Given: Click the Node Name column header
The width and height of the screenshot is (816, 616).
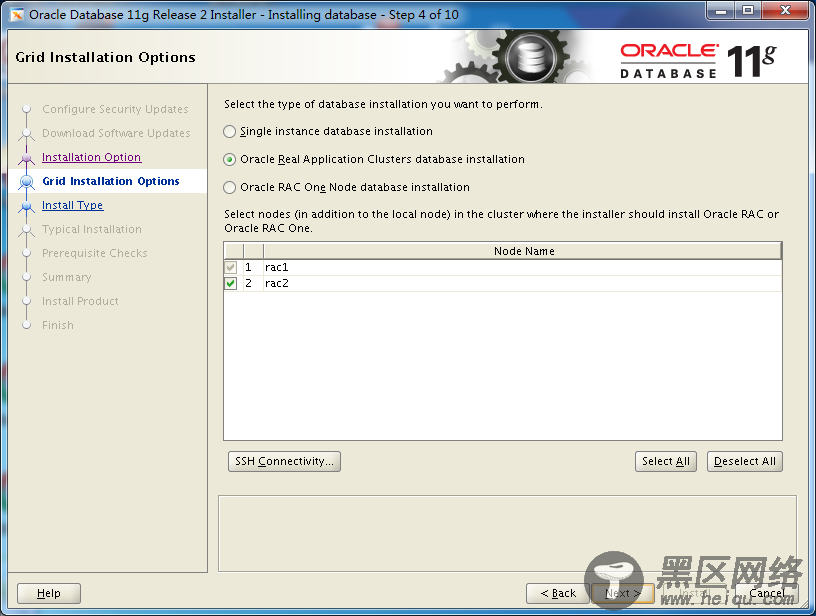Looking at the screenshot, I should (x=523, y=251).
